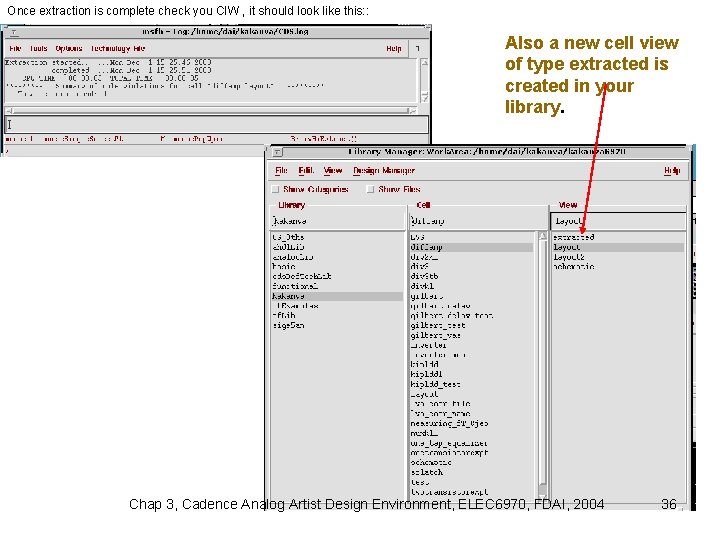
Task: Focus the CIW command input field
Action: coord(217,124)
